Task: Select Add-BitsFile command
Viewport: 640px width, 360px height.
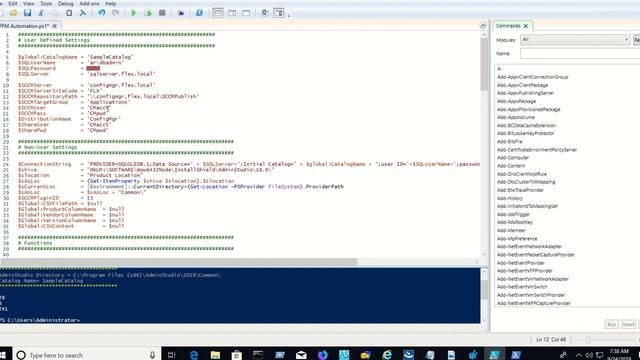Action: click(509, 142)
